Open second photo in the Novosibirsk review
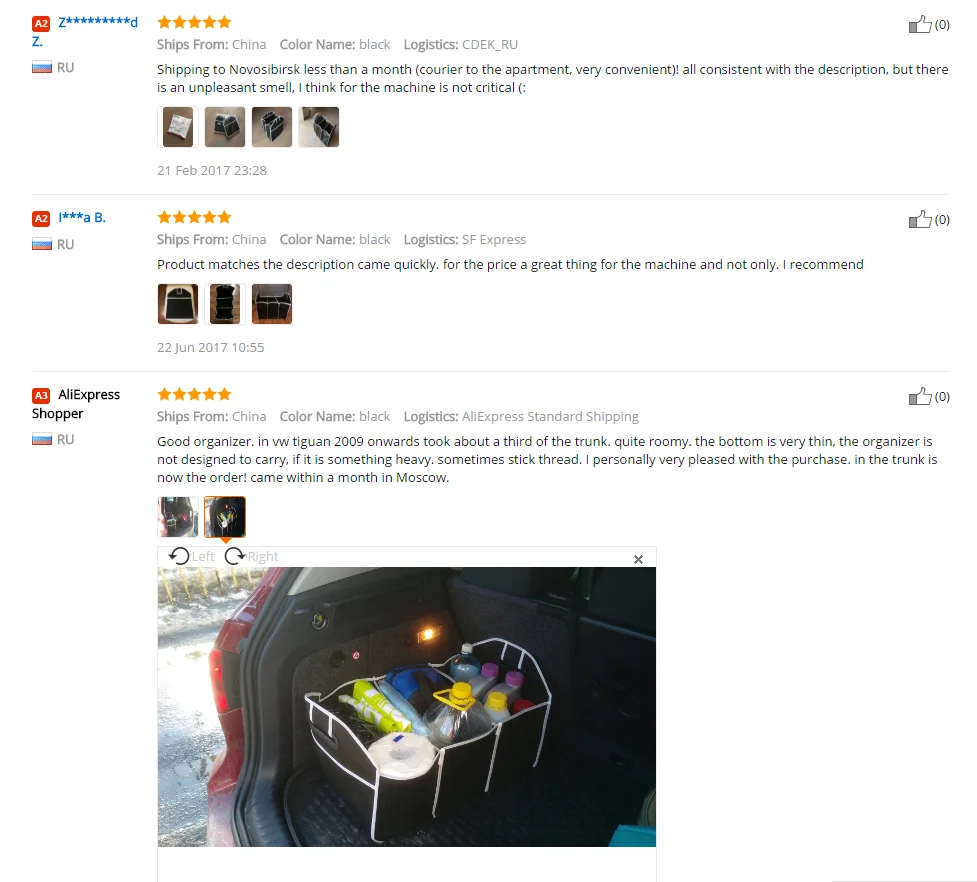 tap(225, 127)
